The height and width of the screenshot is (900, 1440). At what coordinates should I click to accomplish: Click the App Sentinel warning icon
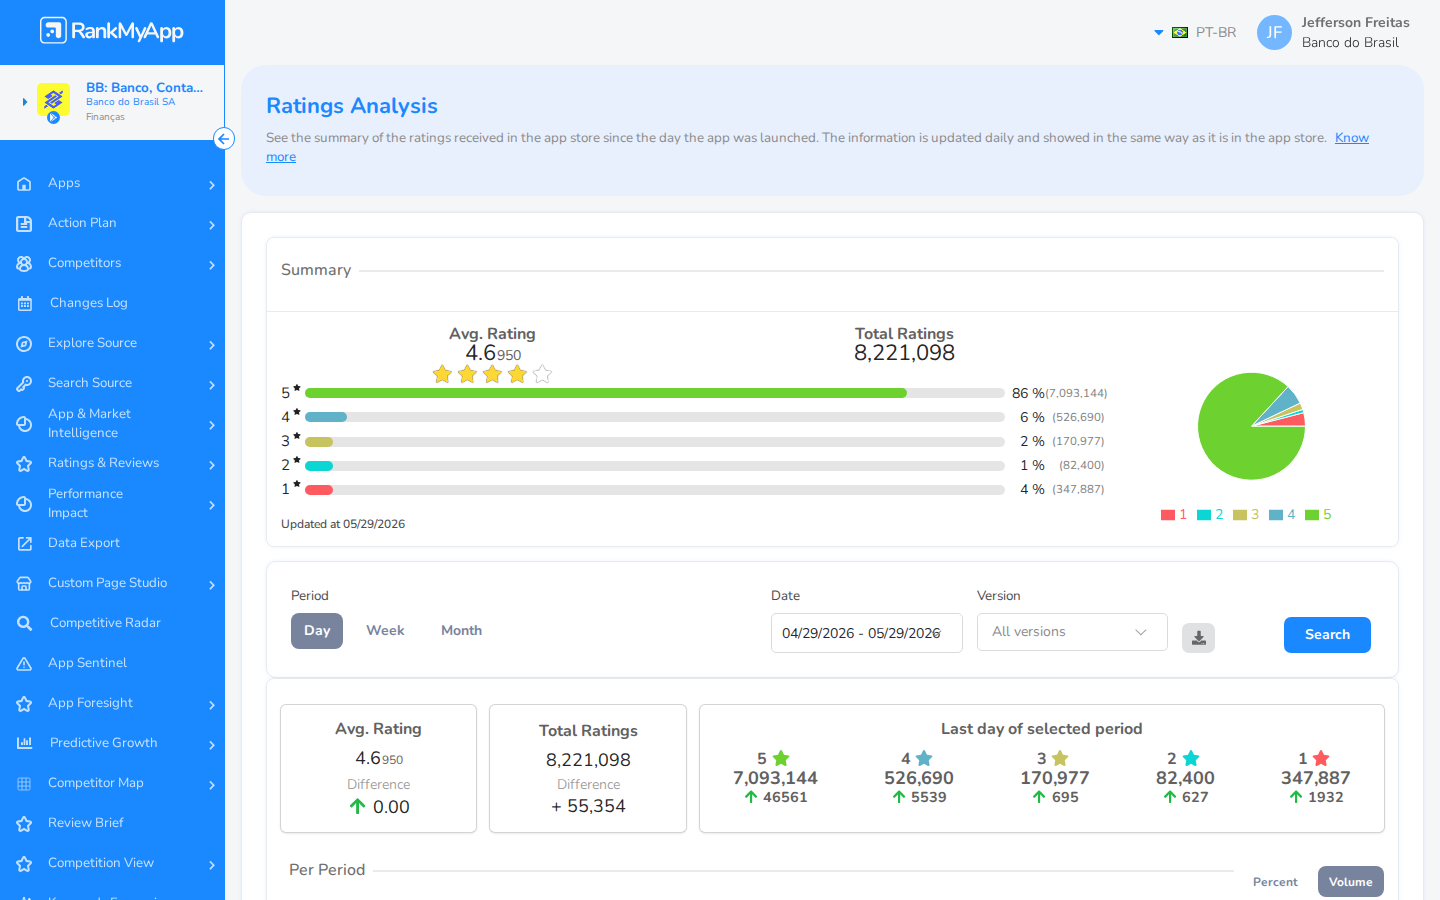click(x=25, y=664)
